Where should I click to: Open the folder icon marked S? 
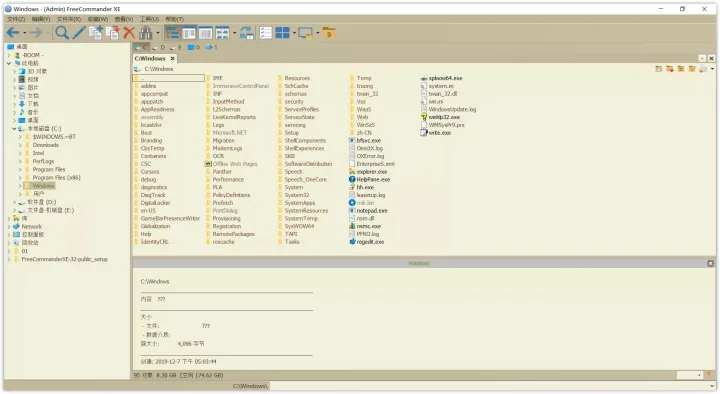click(329, 33)
